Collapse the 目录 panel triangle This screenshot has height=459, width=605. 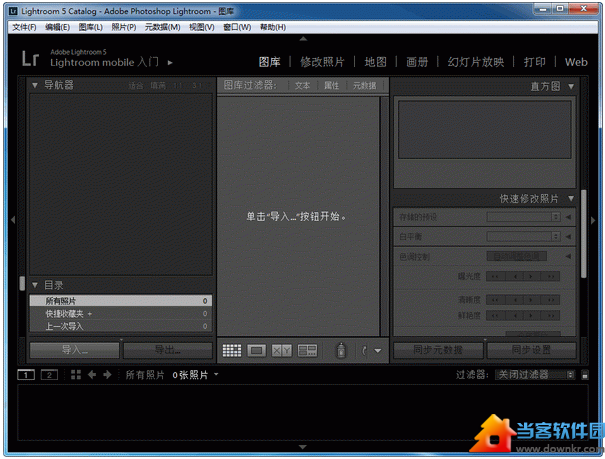click(x=35, y=285)
